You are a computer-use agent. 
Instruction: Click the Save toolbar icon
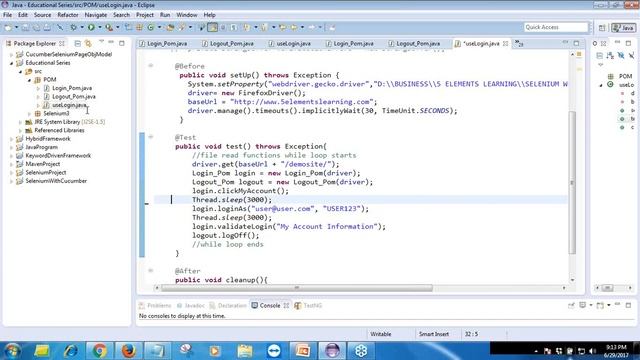coord(25,27)
